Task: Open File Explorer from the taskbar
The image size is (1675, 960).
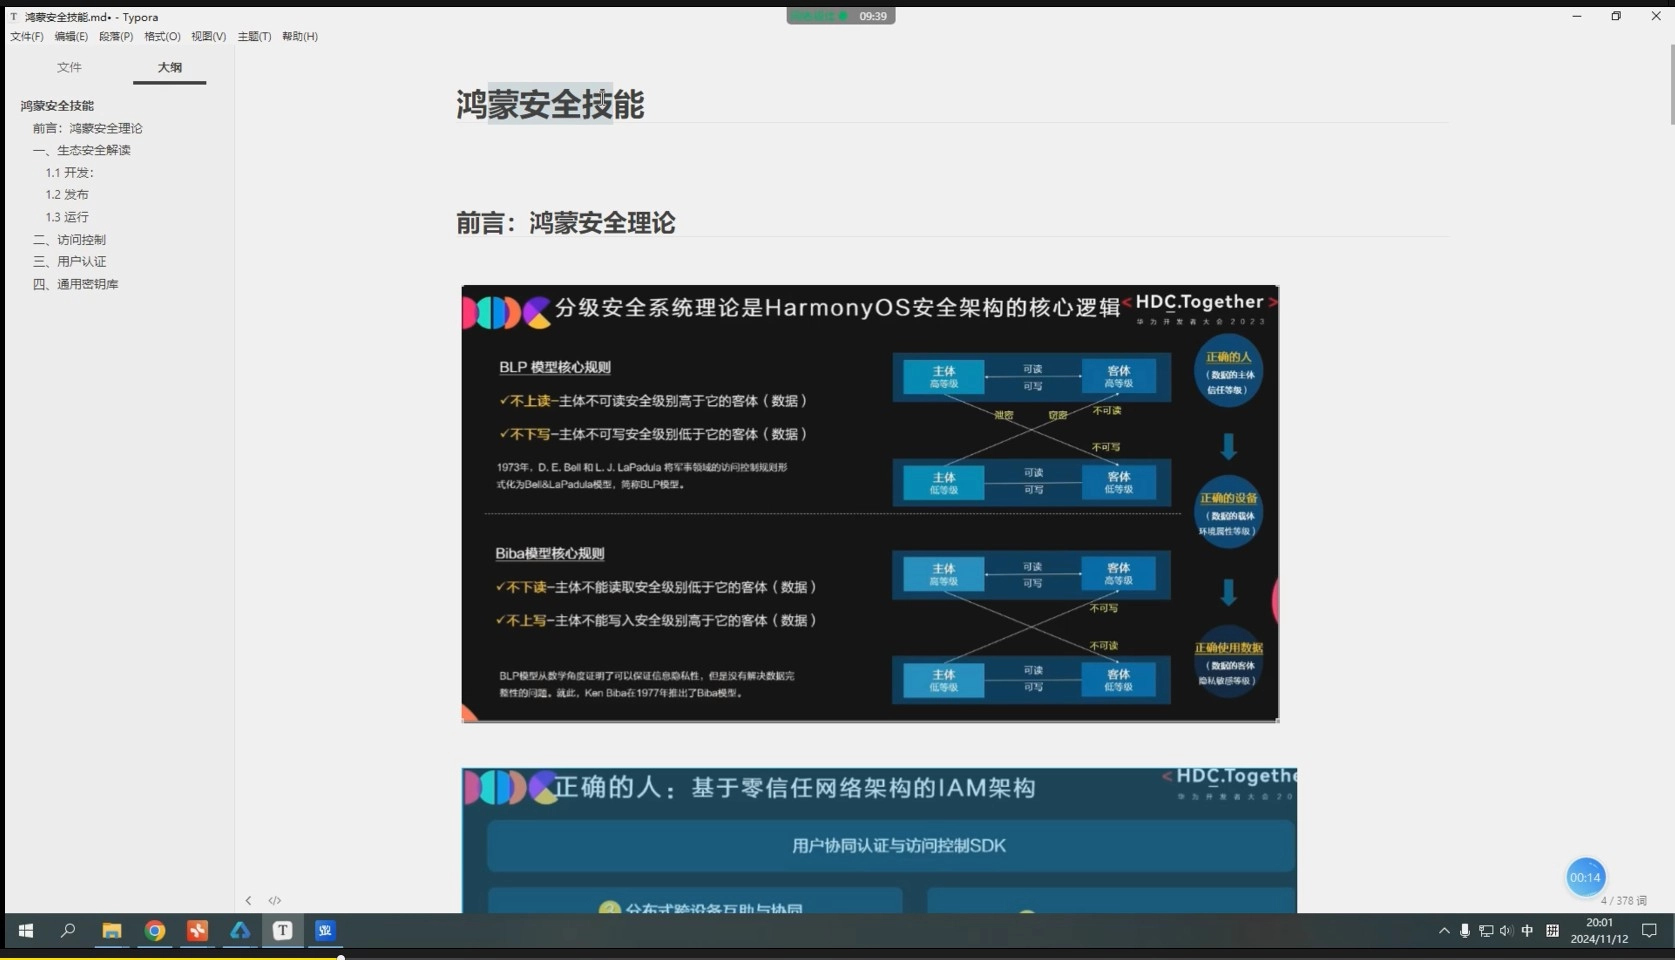Action: [x=111, y=931]
